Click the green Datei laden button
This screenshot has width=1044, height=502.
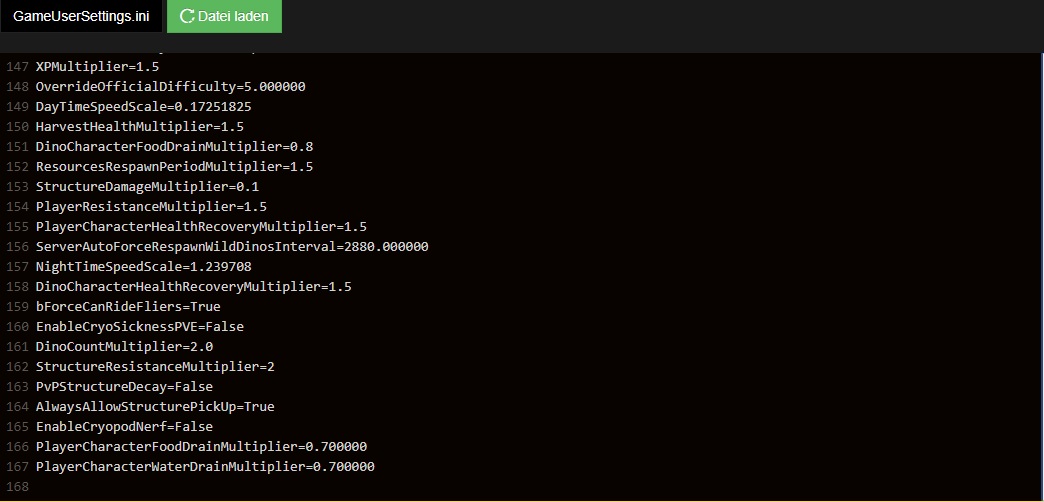tap(224, 16)
